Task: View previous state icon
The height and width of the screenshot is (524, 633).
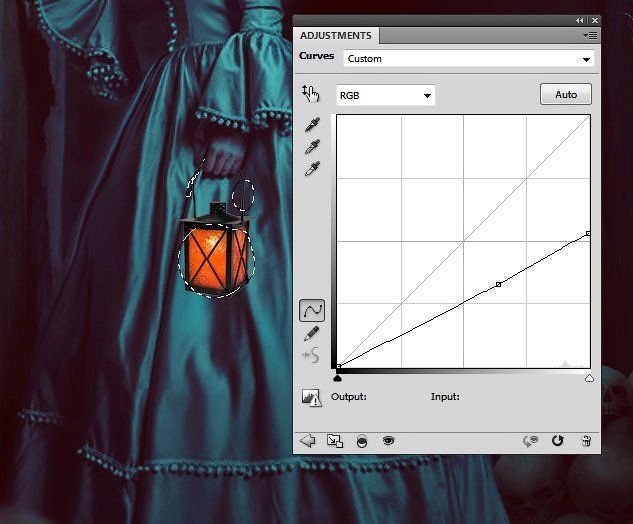Action: click(x=531, y=441)
